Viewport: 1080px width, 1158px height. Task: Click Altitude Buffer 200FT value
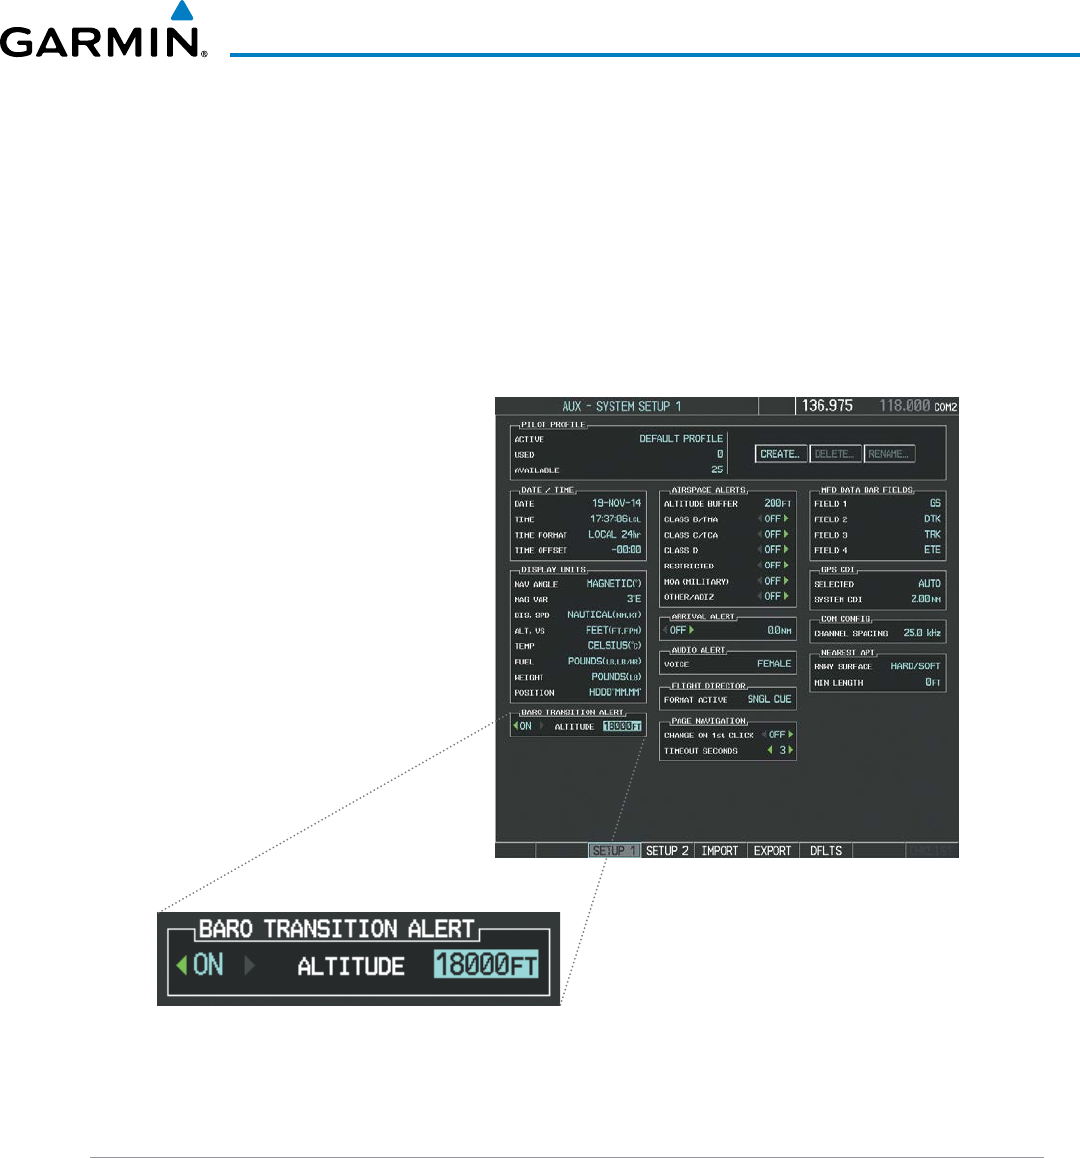point(777,504)
